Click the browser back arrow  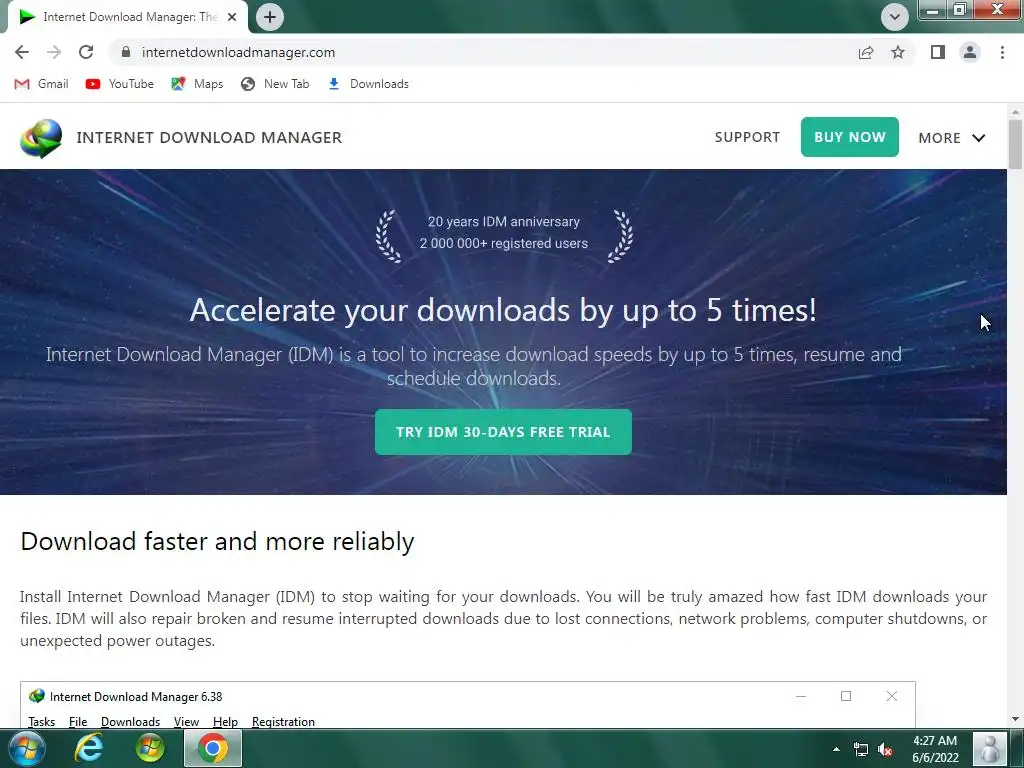point(22,52)
